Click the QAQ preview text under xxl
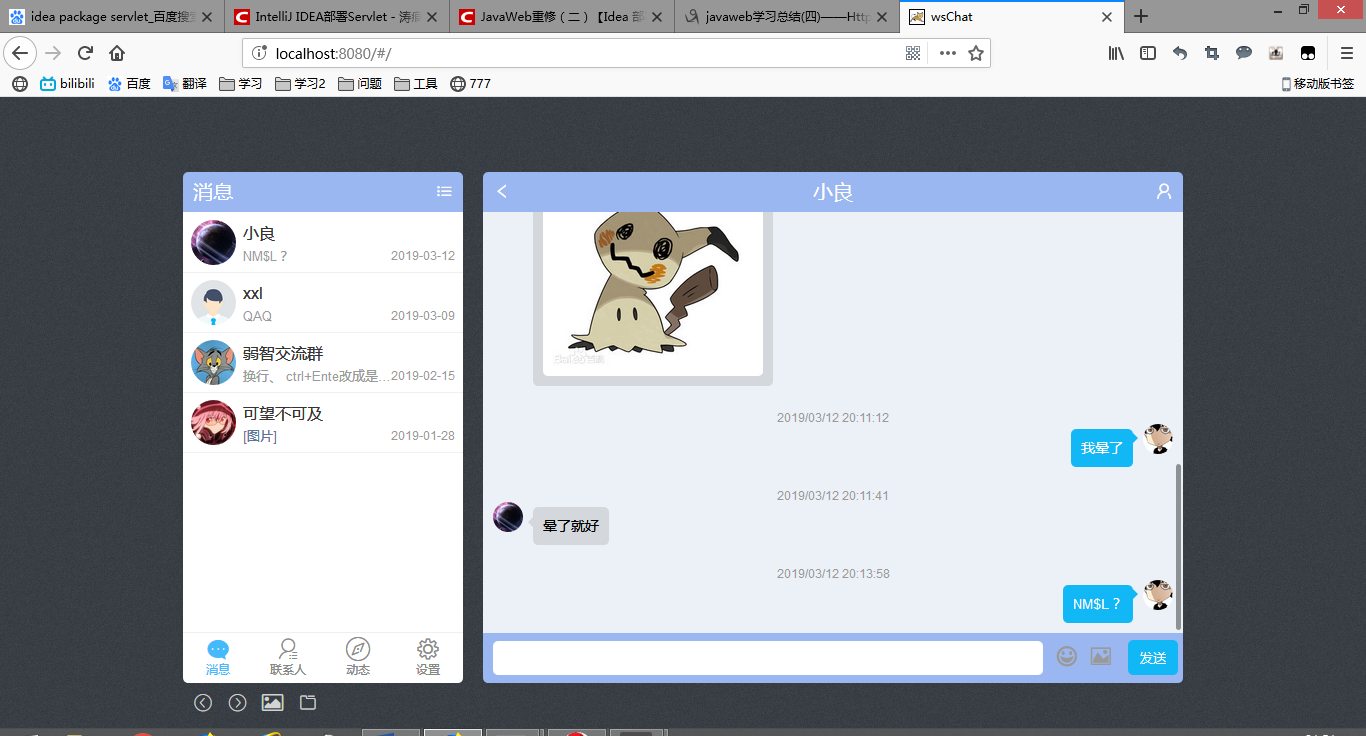Image resolution: width=1366 pixels, height=736 pixels. [257, 316]
